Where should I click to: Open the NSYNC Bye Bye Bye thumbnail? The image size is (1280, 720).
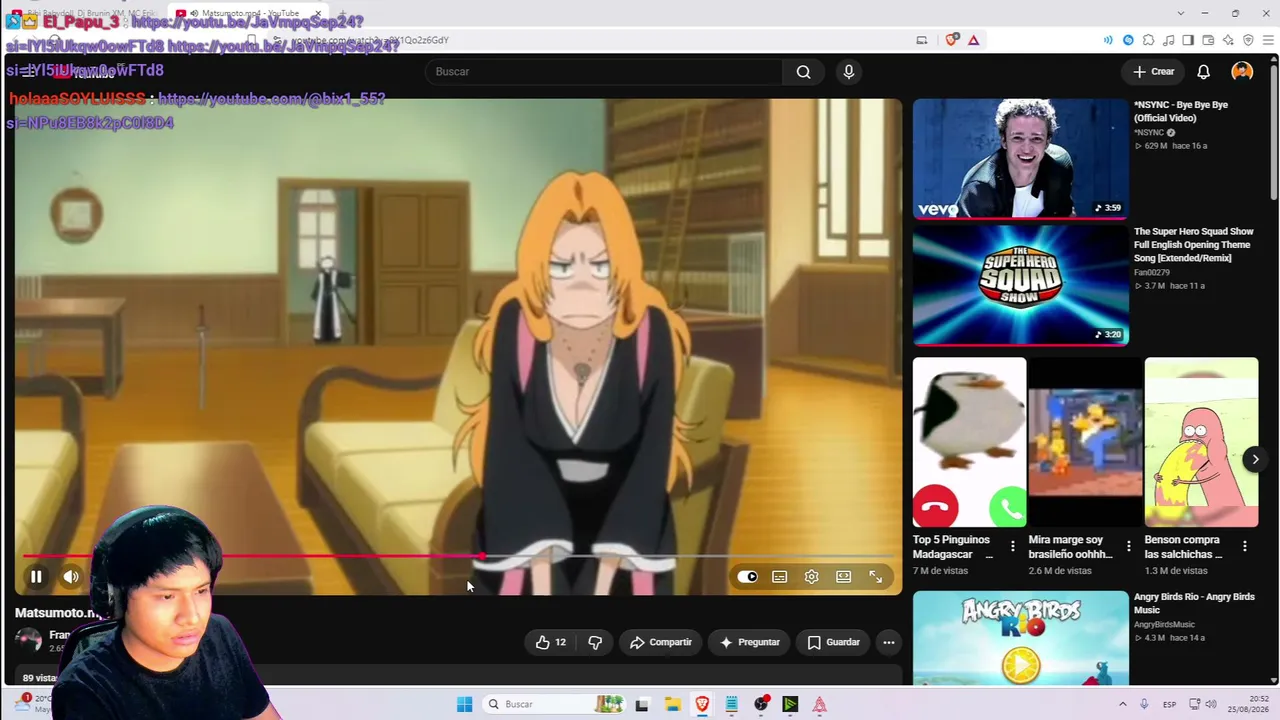pyautogui.click(x=1020, y=158)
